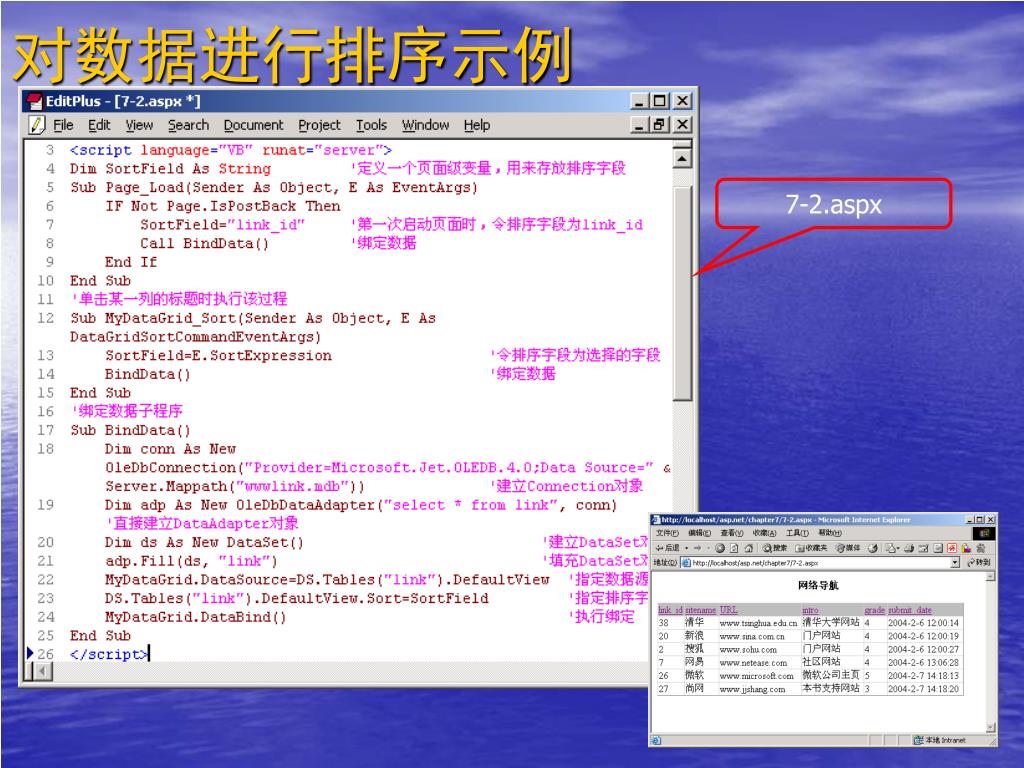Restore the EditPlus inner document window
Image resolution: width=1024 pixels, height=768 pixels.
point(660,124)
